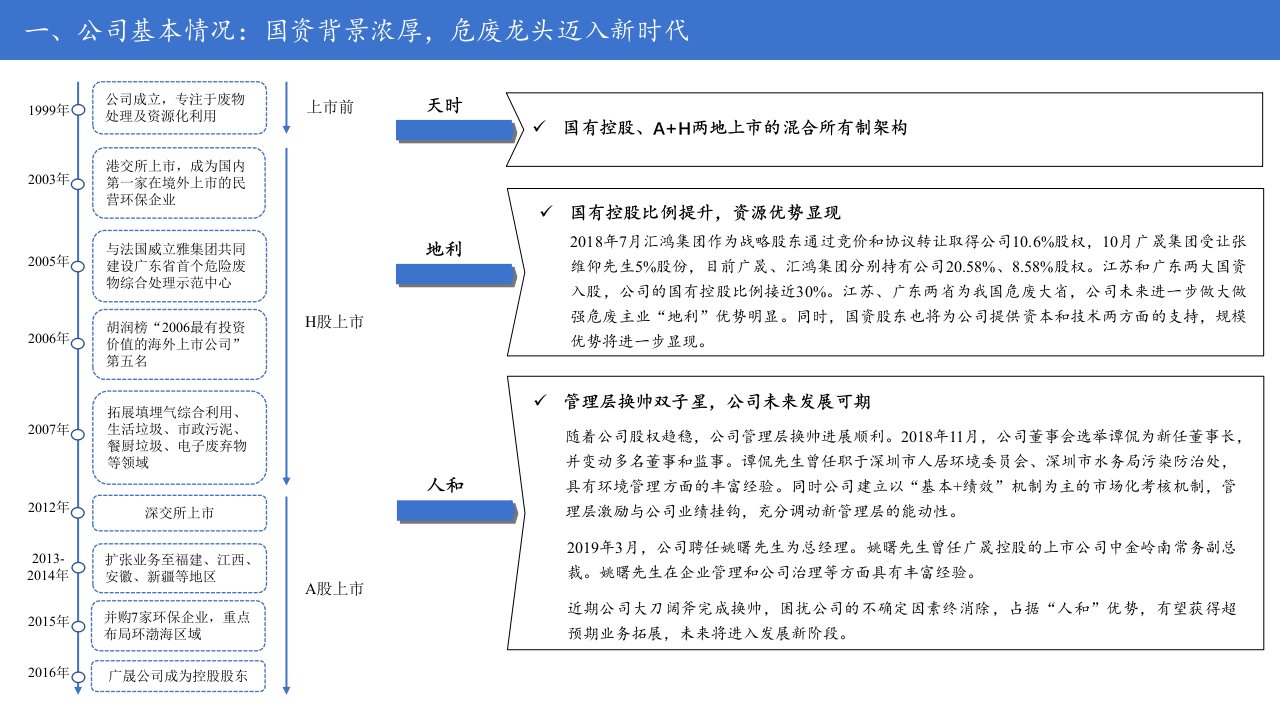1280x720 pixels.
Task: Select the 1999年 timeline year label
Action: pos(48,109)
